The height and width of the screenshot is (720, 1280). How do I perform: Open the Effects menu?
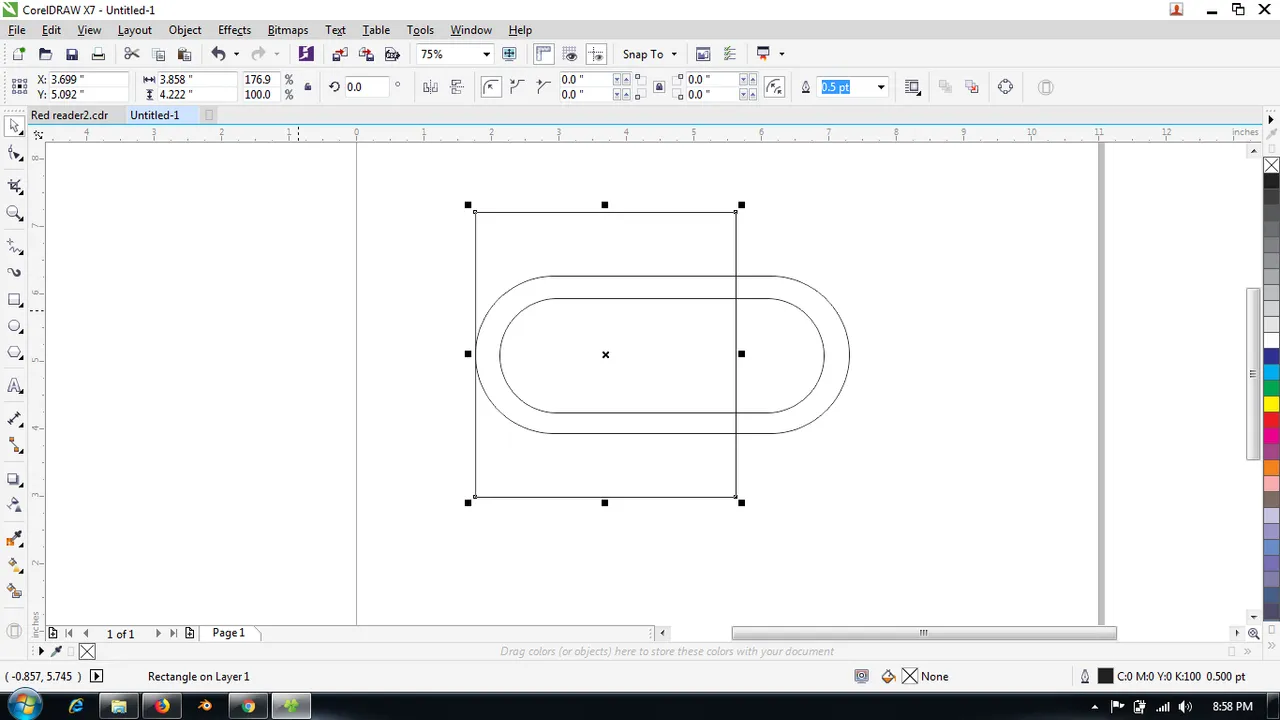pos(235,30)
